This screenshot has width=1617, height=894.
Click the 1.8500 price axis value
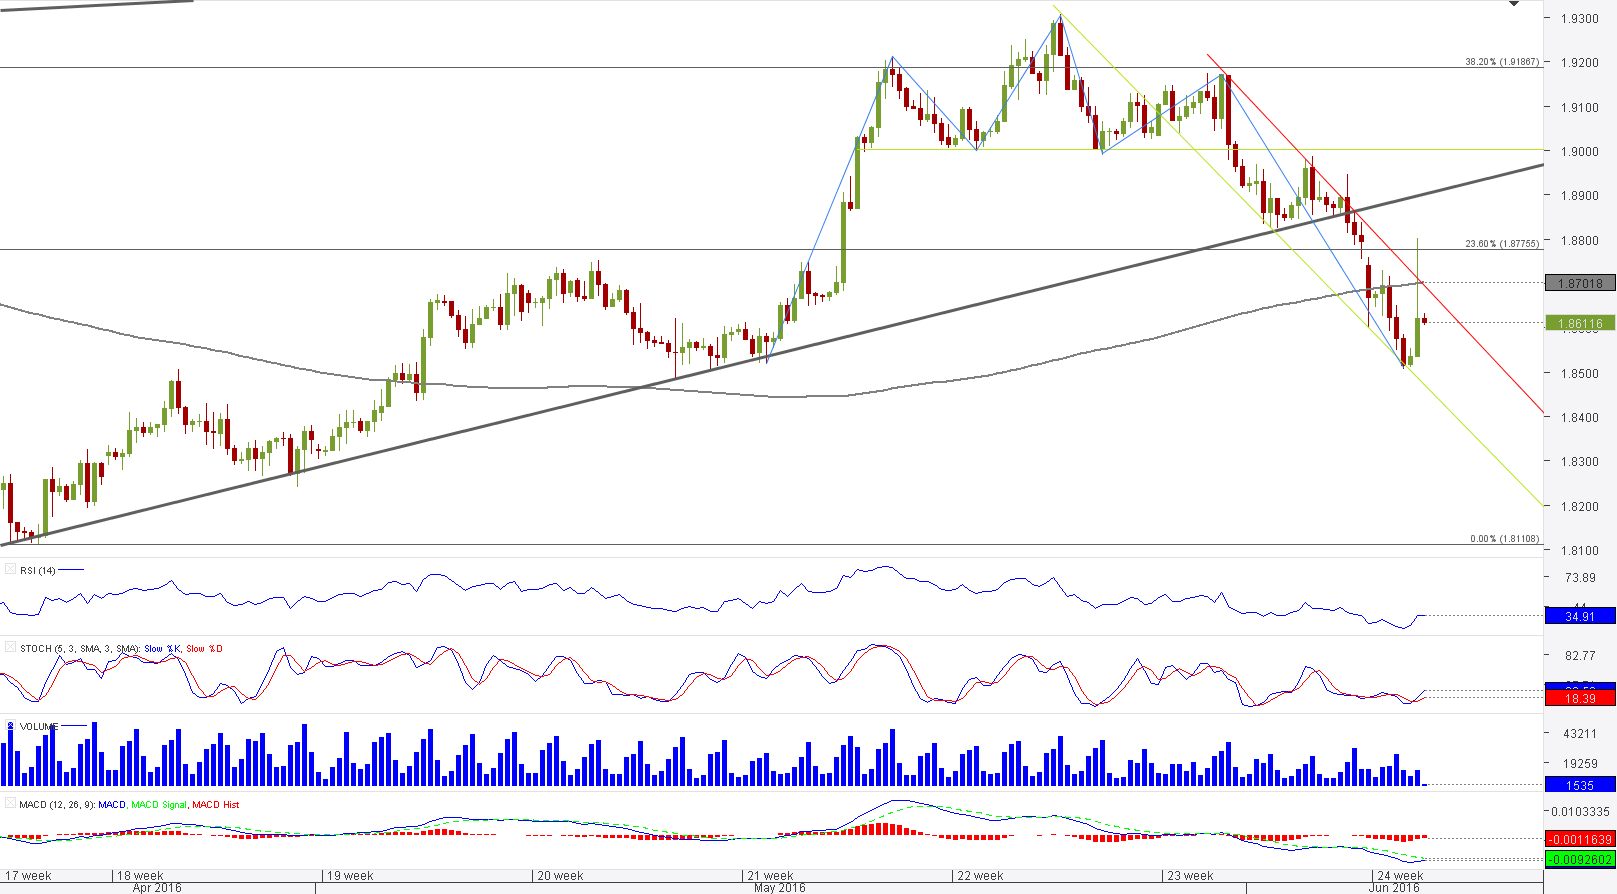1581,374
